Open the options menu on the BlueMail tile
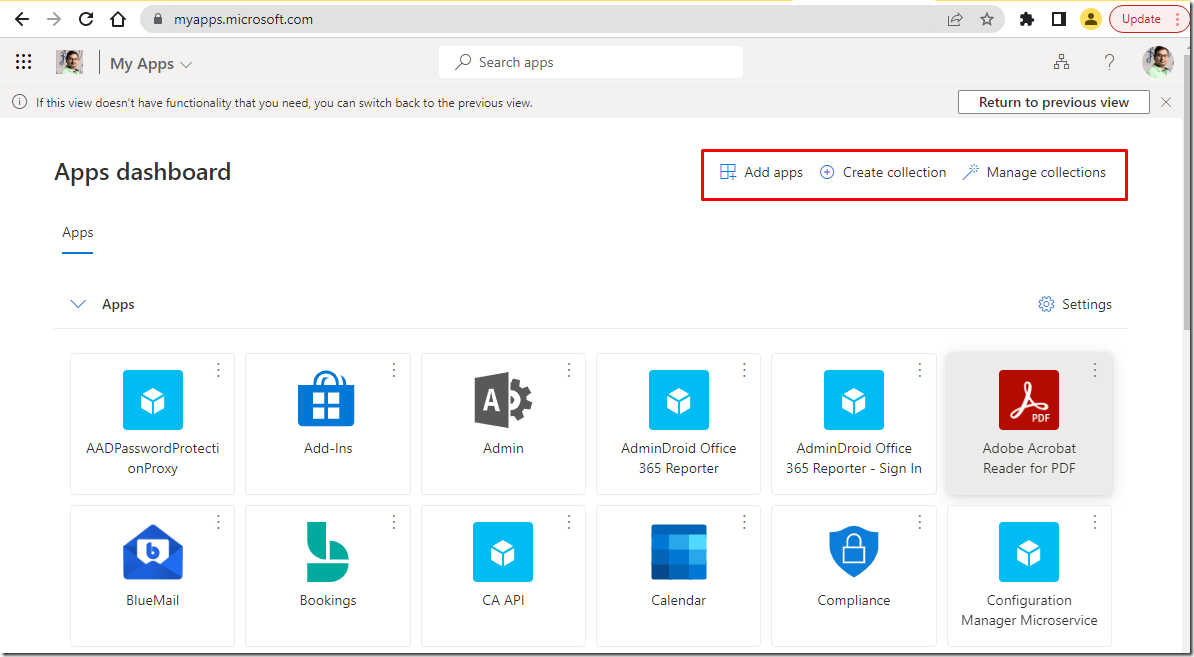The image size is (1194, 657). tap(218, 521)
